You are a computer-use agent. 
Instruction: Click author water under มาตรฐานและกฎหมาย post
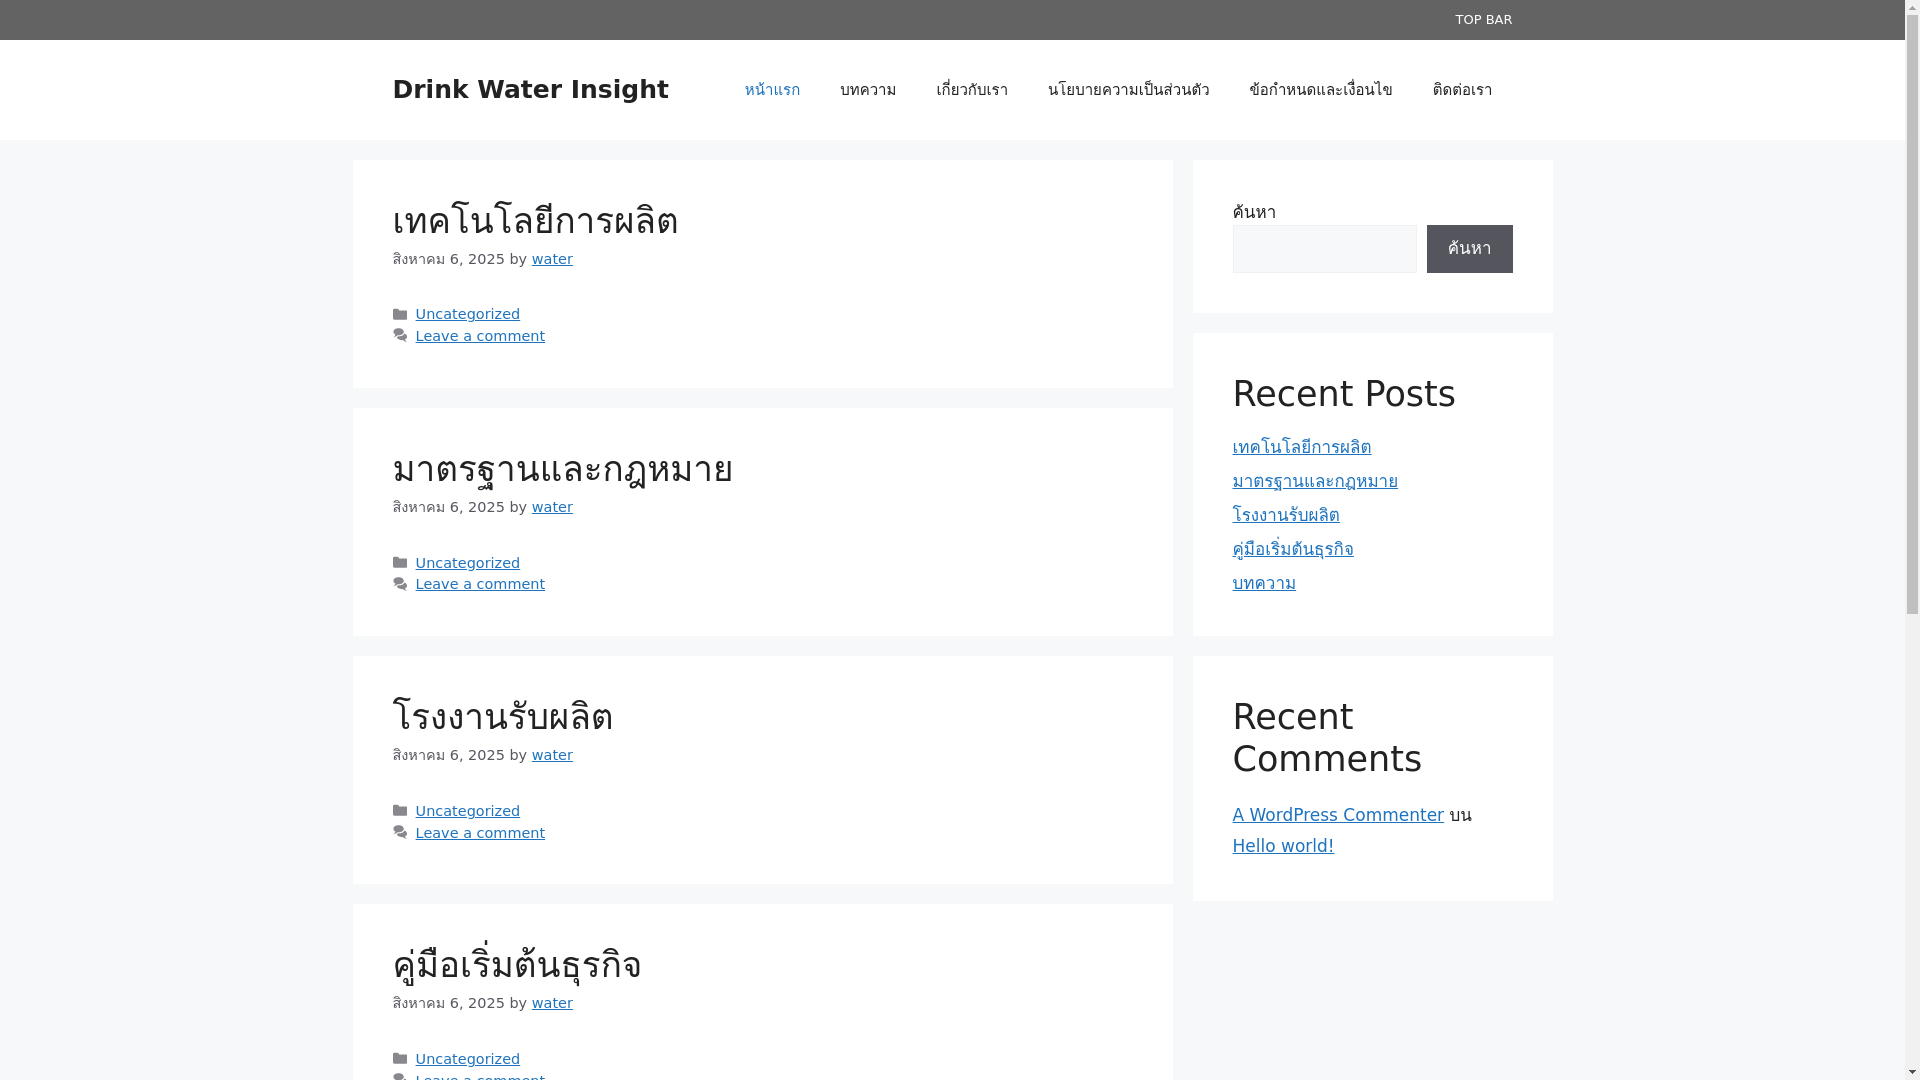(552, 507)
